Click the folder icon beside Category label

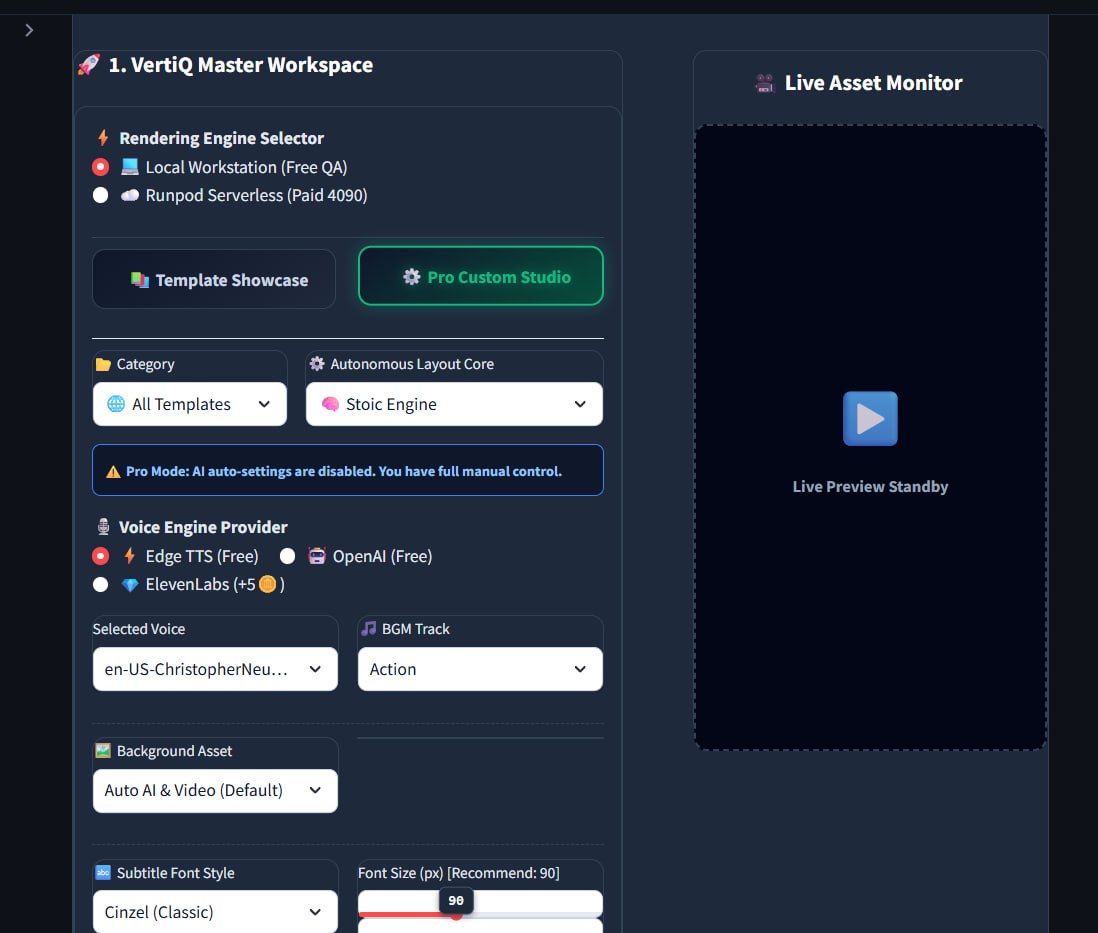pos(103,364)
